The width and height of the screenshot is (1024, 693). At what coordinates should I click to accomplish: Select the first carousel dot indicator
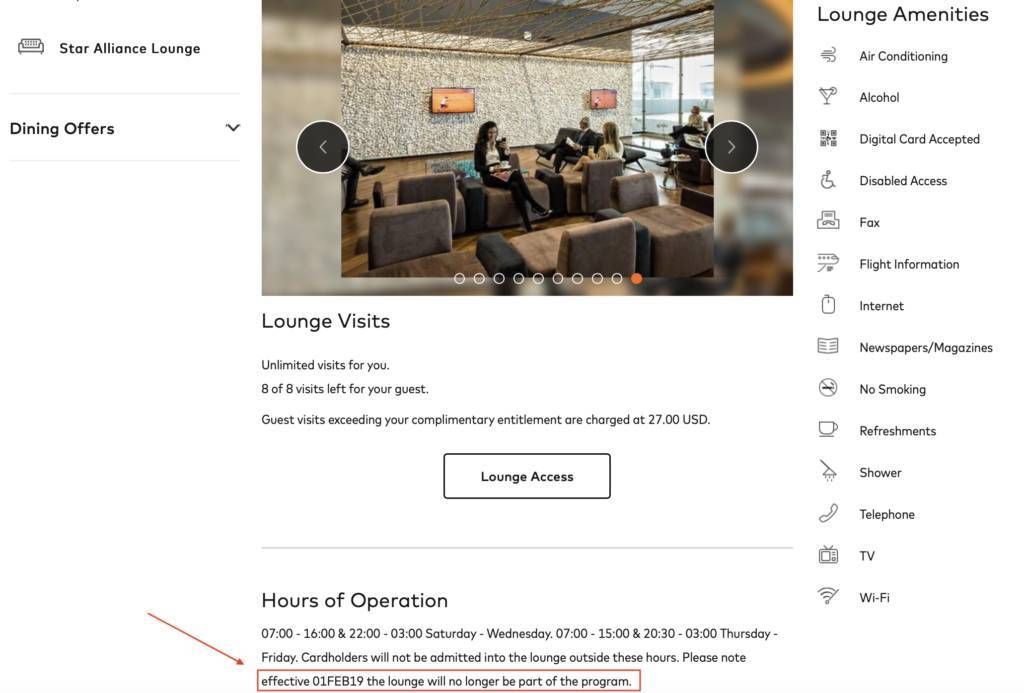tap(460, 278)
